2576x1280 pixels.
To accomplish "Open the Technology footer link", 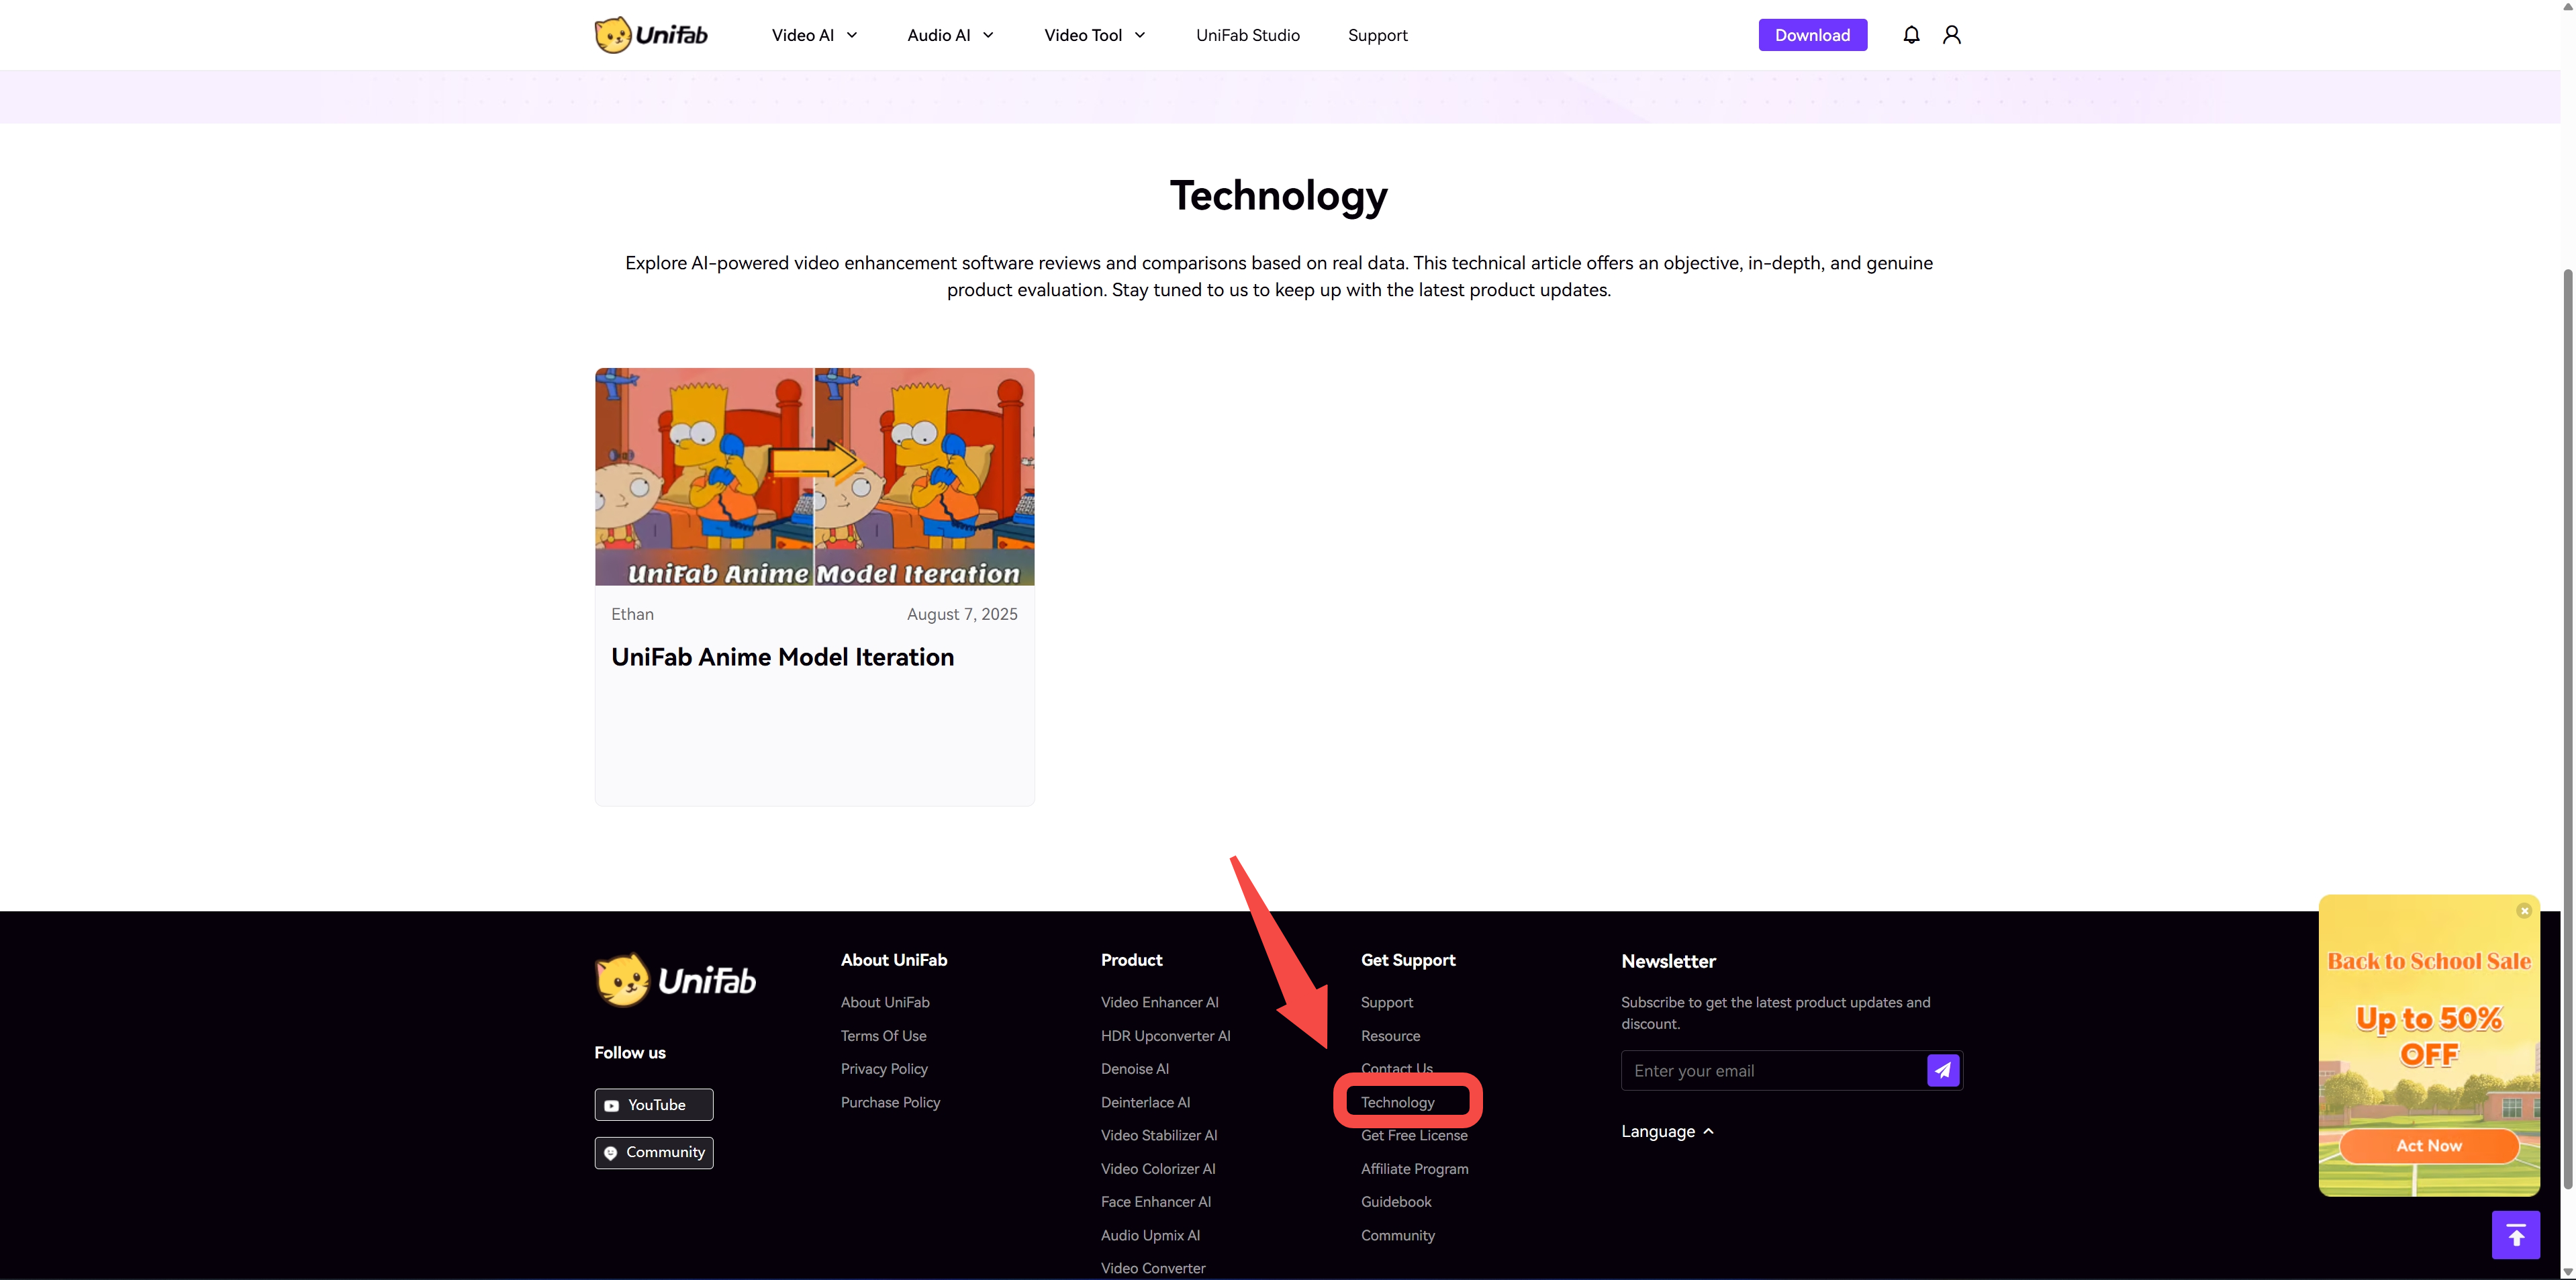I will [x=1397, y=1102].
